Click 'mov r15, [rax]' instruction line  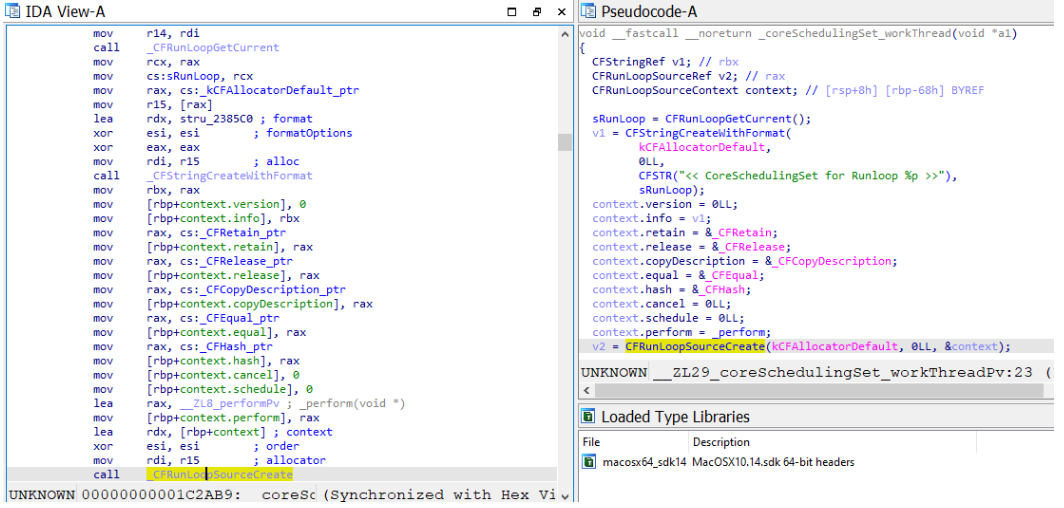(x=153, y=104)
